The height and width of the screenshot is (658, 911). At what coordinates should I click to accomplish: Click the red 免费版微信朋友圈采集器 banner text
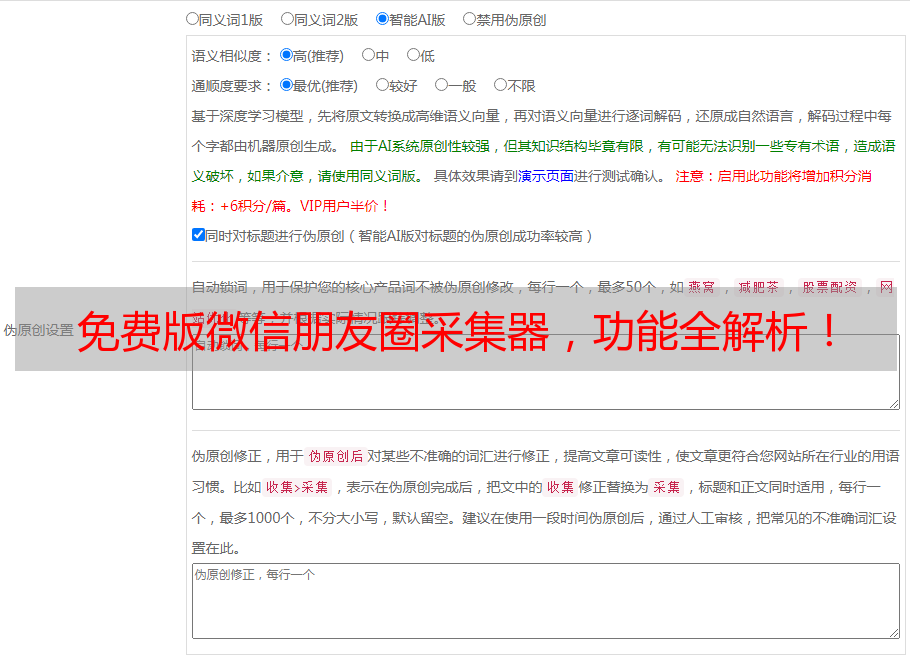[457, 332]
